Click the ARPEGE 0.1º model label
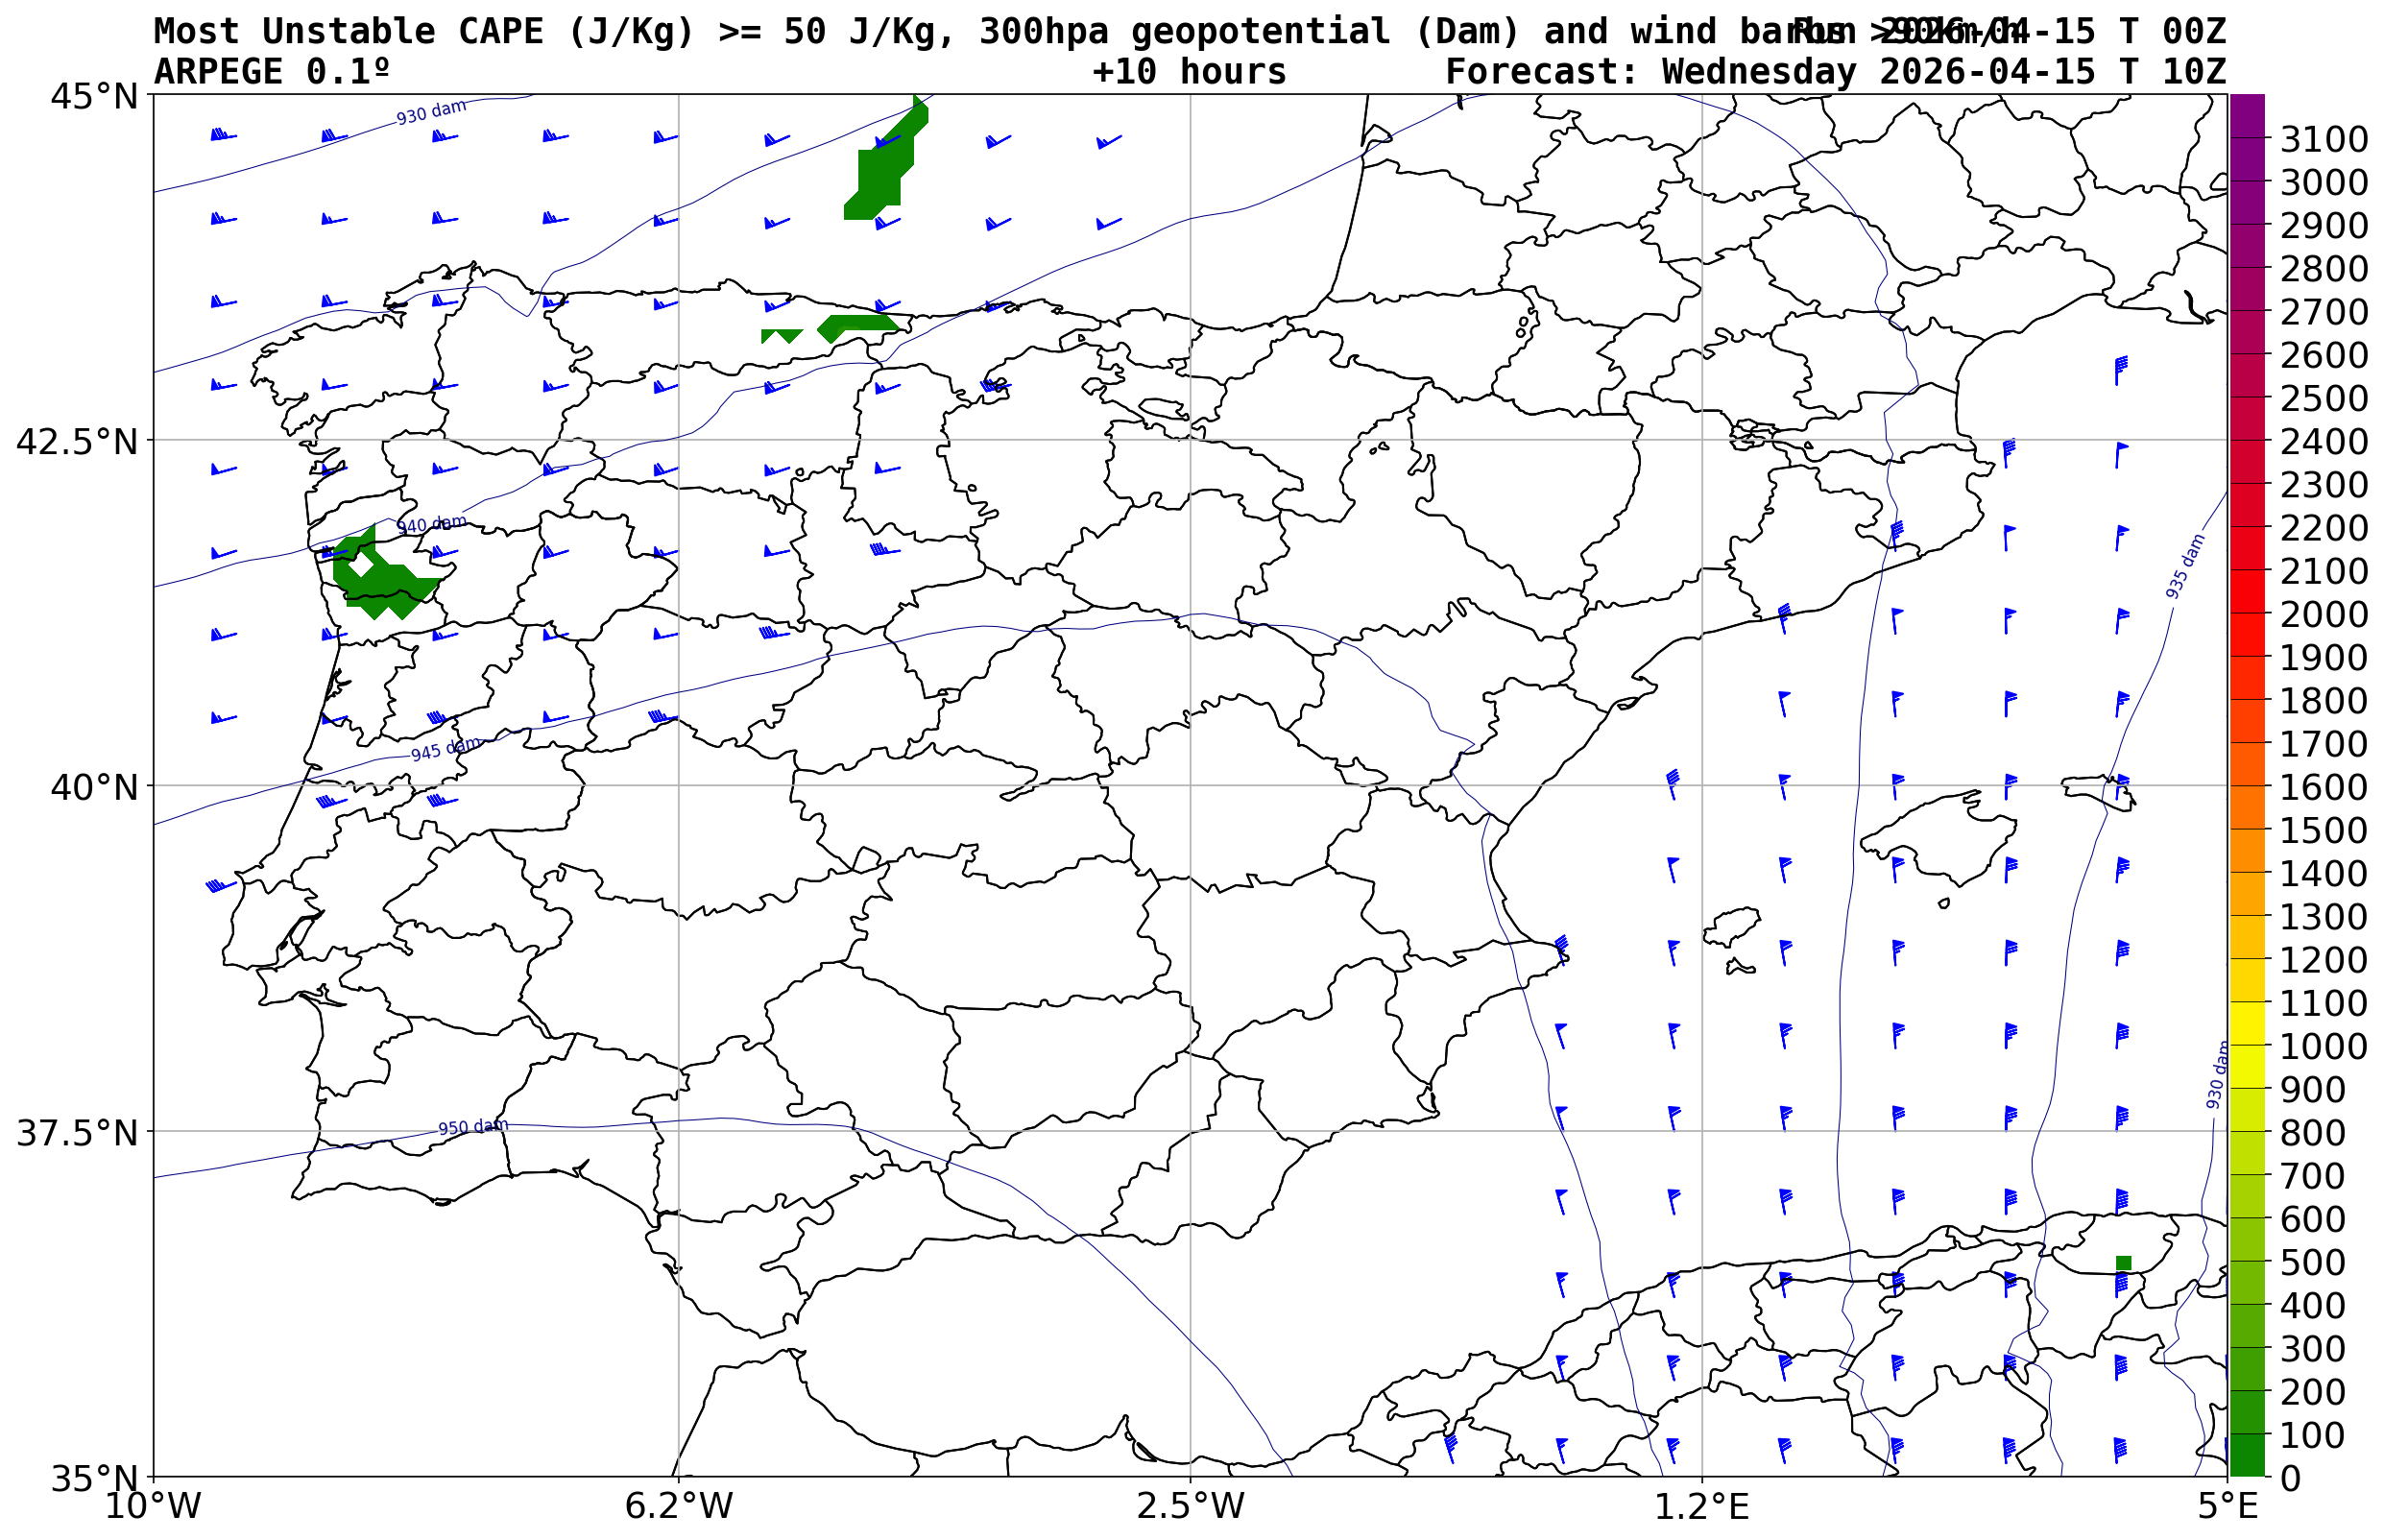This screenshot has width=2384, height=1540. [271, 72]
